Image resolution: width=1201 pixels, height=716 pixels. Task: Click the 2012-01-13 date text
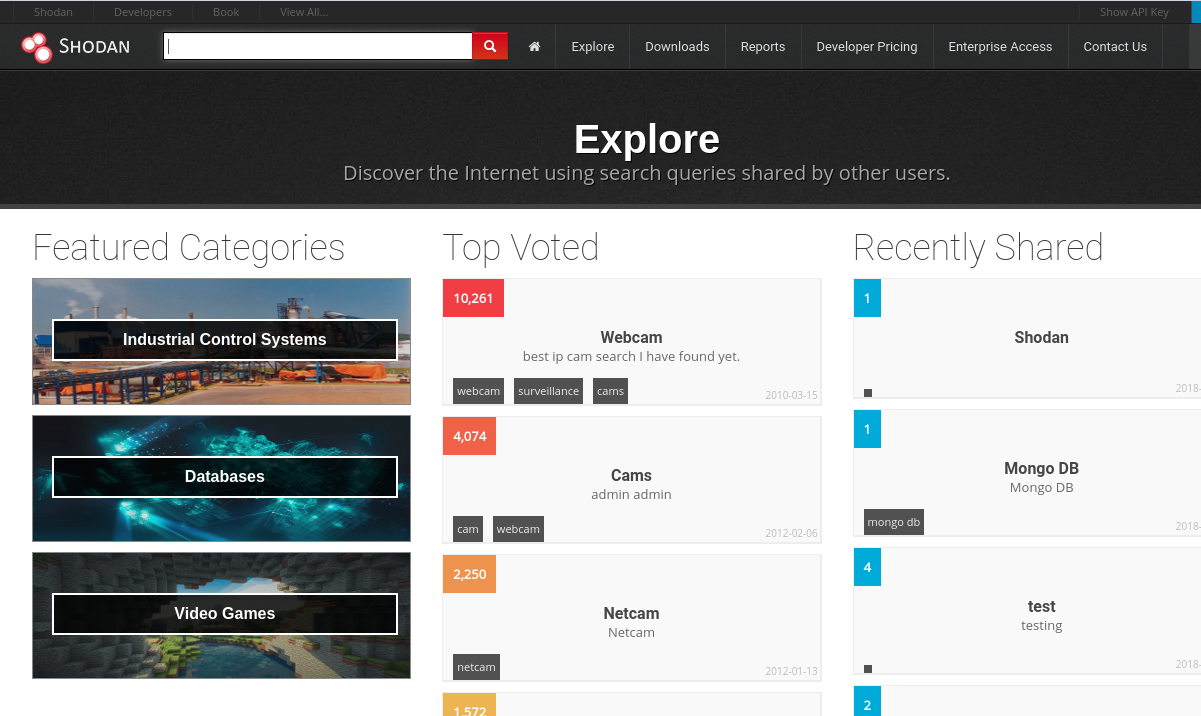click(x=791, y=672)
